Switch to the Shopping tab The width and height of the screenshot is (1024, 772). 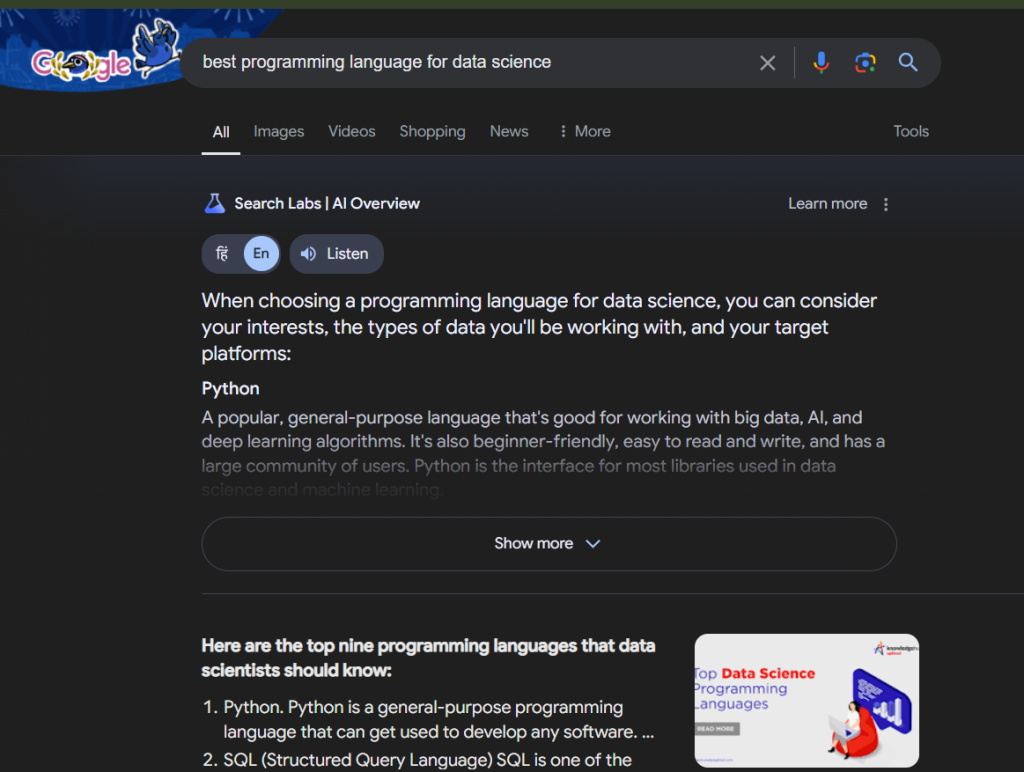click(x=432, y=131)
